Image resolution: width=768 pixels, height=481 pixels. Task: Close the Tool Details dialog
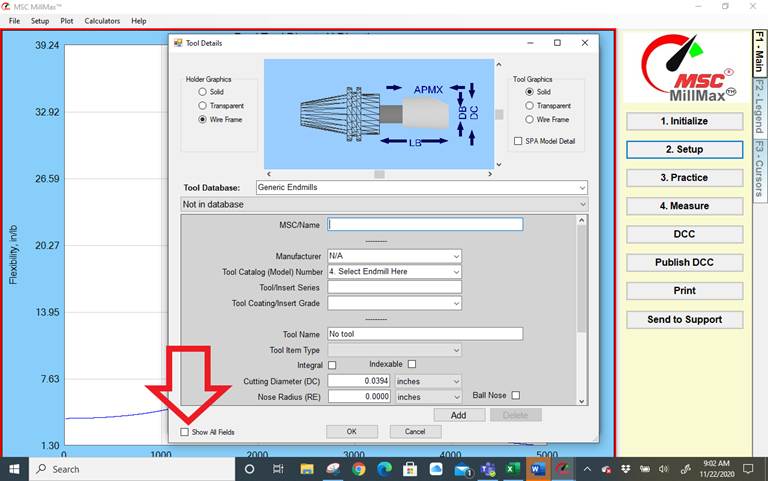585,43
